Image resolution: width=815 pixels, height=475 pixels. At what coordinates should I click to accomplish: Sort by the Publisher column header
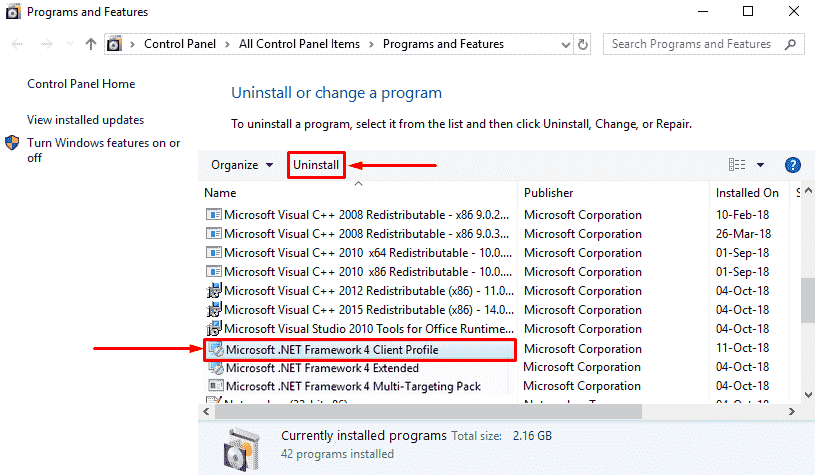click(x=548, y=193)
